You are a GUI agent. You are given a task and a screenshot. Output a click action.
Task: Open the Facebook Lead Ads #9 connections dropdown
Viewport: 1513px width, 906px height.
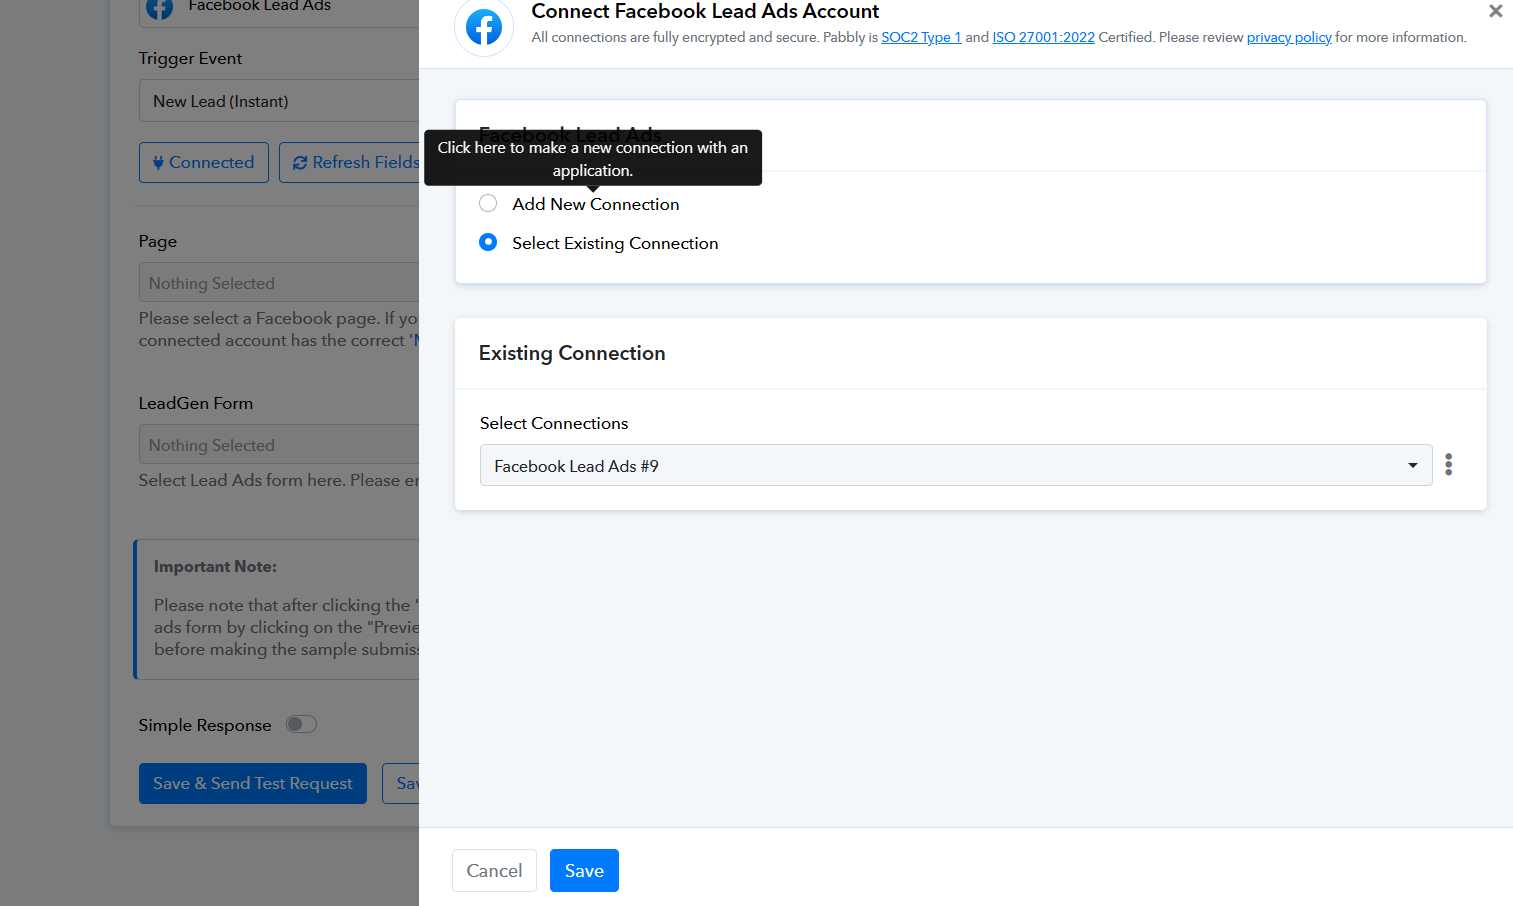coord(956,465)
